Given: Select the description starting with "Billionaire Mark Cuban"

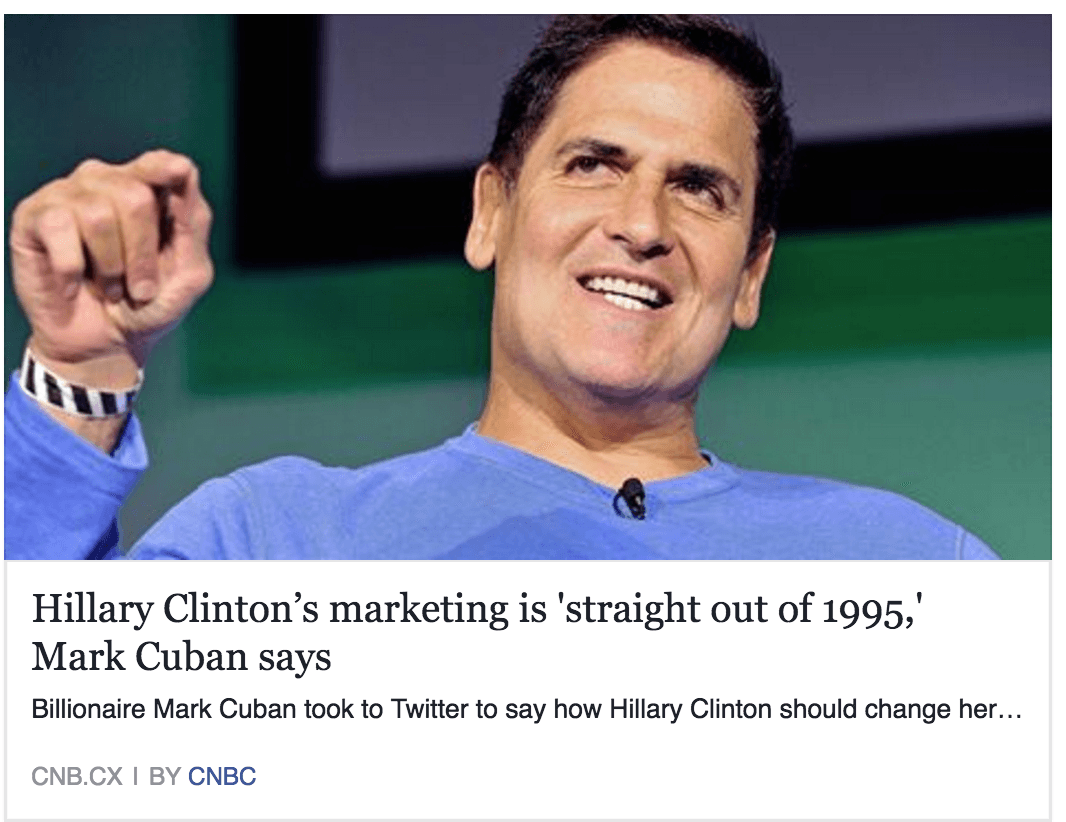Looking at the screenshot, I should tap(526, 711).
